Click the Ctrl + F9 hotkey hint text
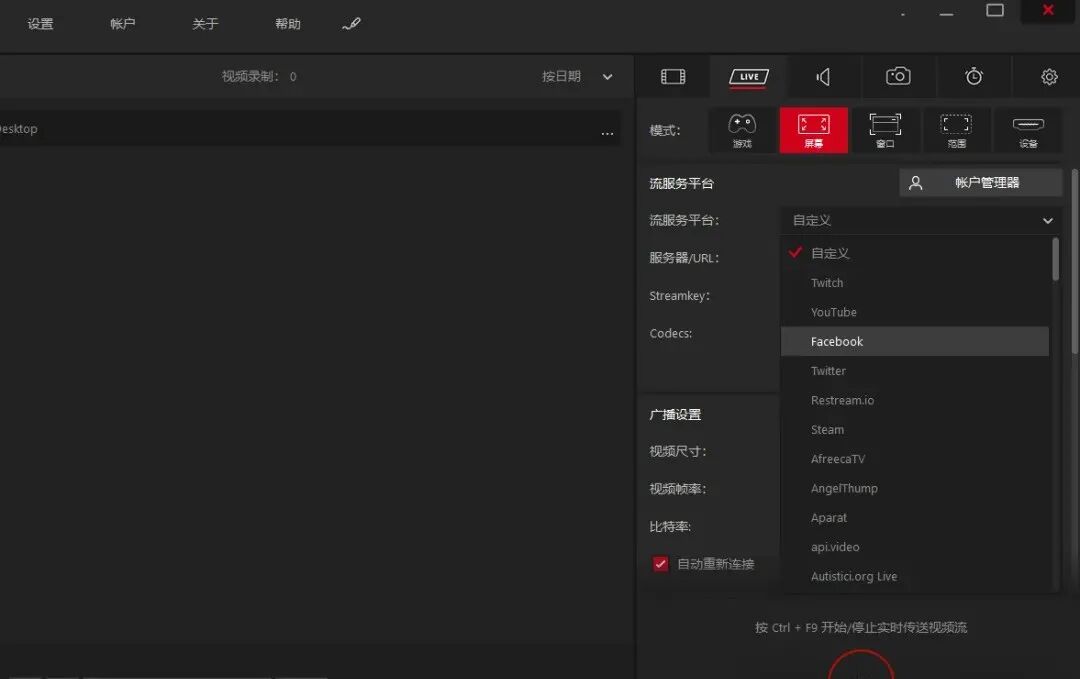 click(x=861, y=627)
